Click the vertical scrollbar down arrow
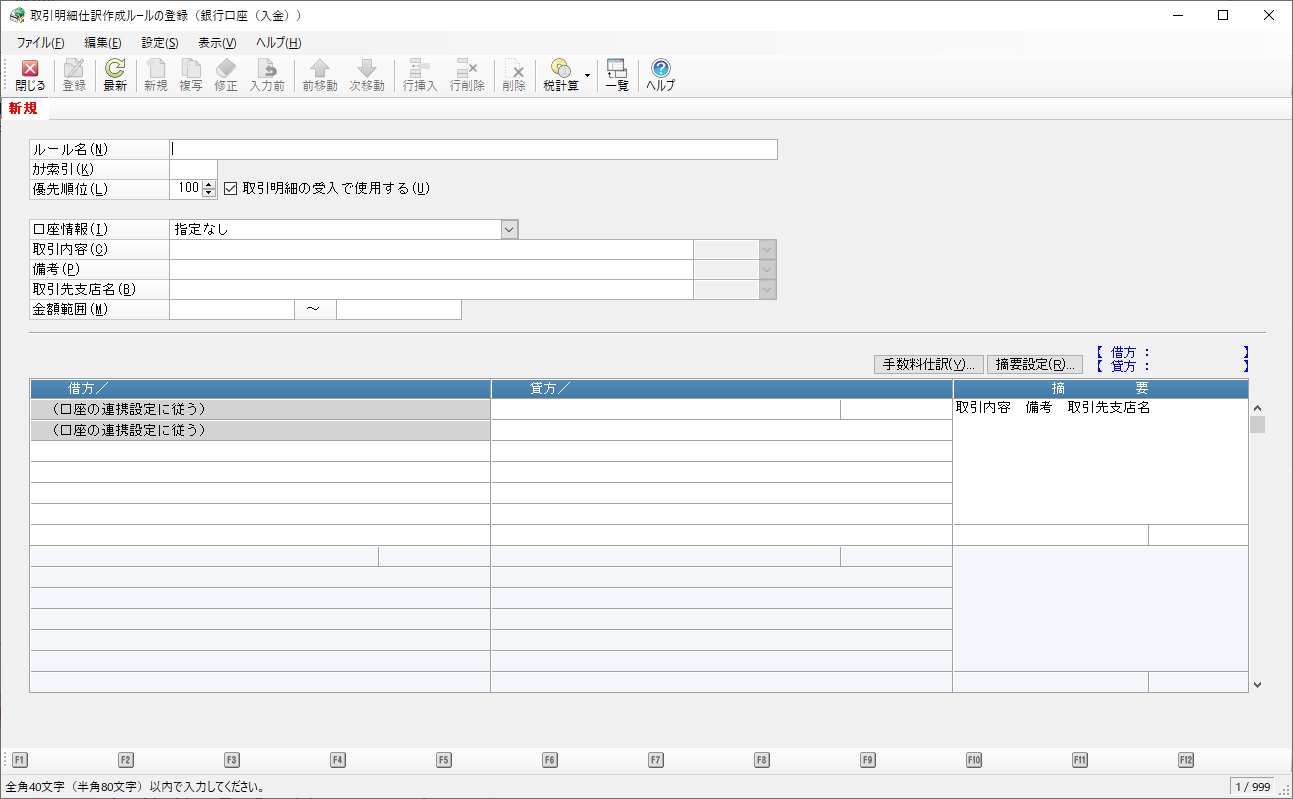This screenshot has width=1293, height=799. tap(1257, 685)
